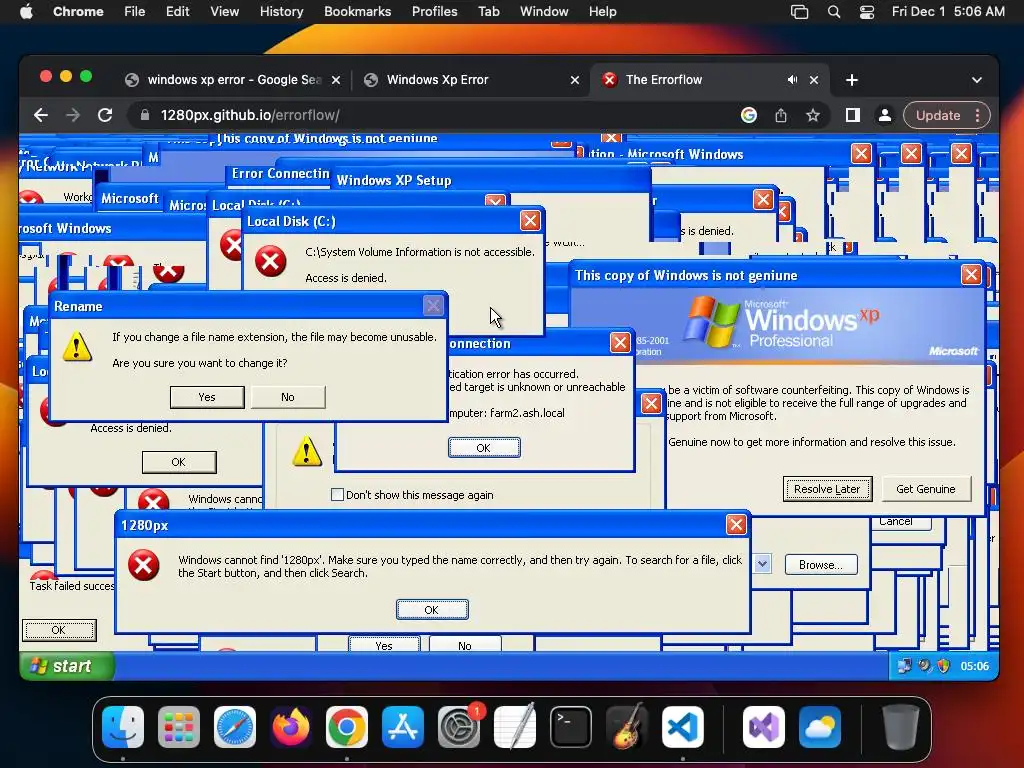Open the Google icon in address bar
Viewport: 1024px width, 768px height.
[x=748, y=116]
